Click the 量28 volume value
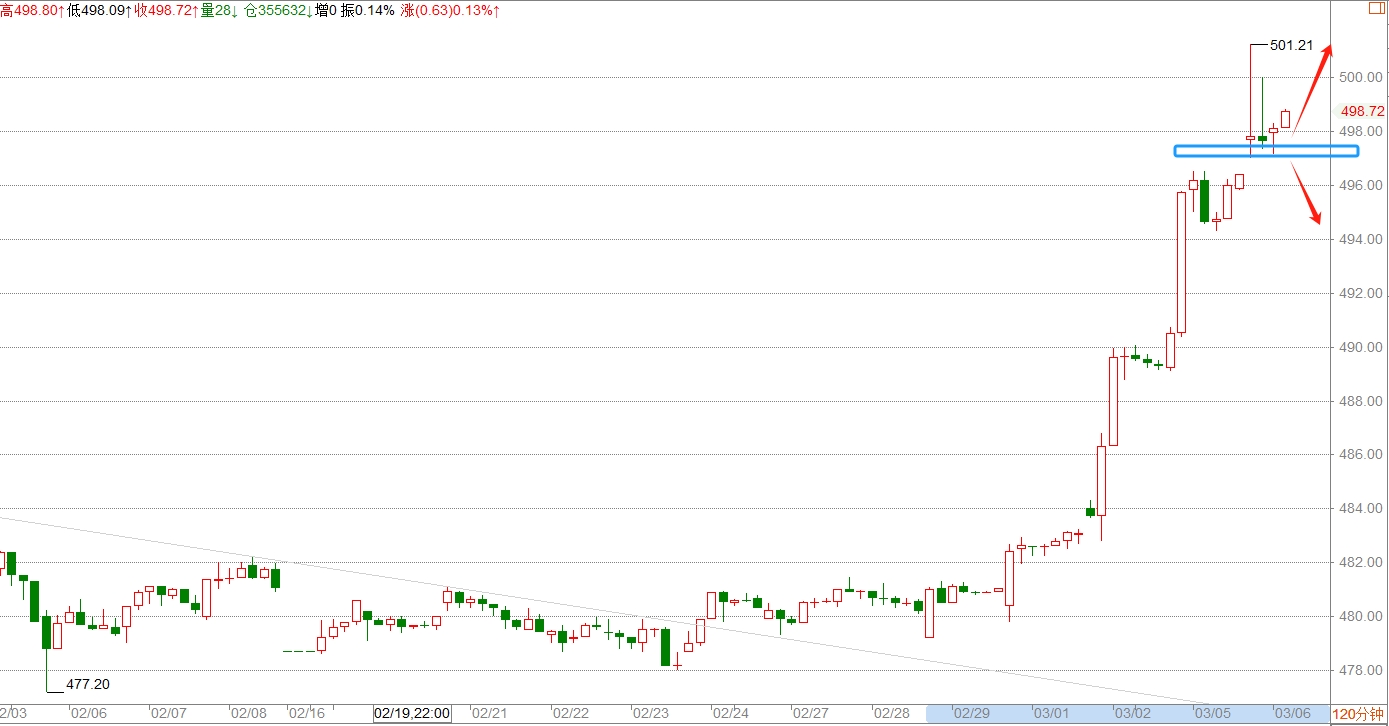The height and width of the screenshot is (726, 1389). (220, 10)
